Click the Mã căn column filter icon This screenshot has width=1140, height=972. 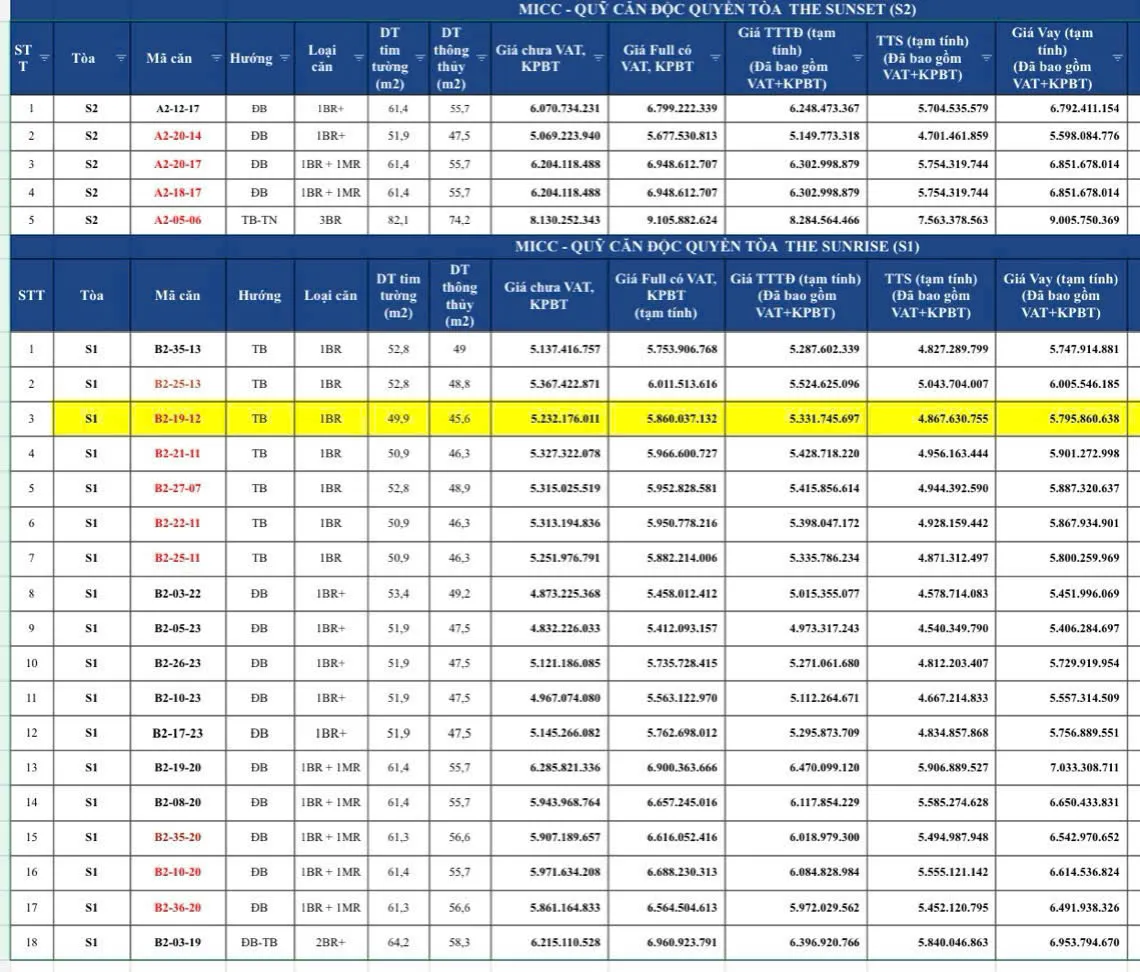216,58
